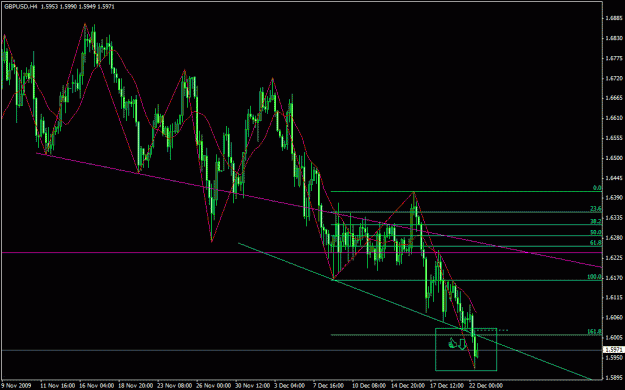
Task: Click the 17 Dec 12:00 time label
Action: [446, 386]
